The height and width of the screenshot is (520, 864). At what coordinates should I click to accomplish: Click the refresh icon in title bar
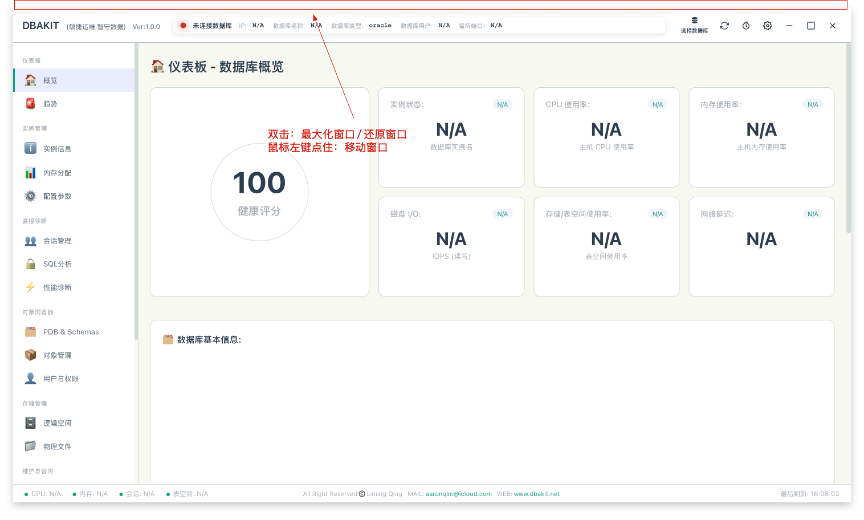[x=725, y=25]
